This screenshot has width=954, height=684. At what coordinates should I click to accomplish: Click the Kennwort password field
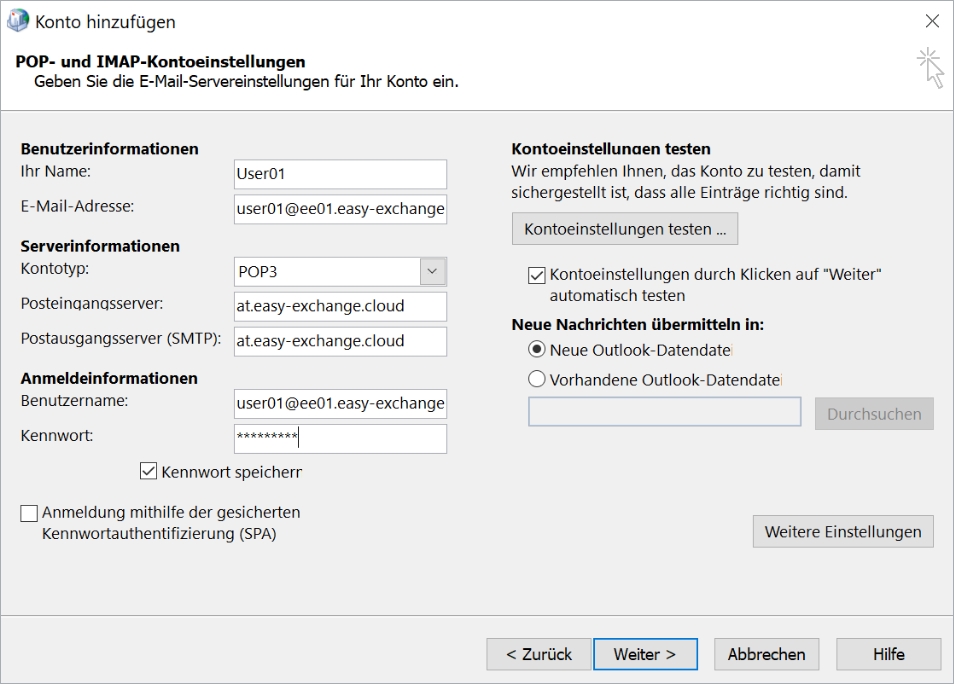[340, 438]
